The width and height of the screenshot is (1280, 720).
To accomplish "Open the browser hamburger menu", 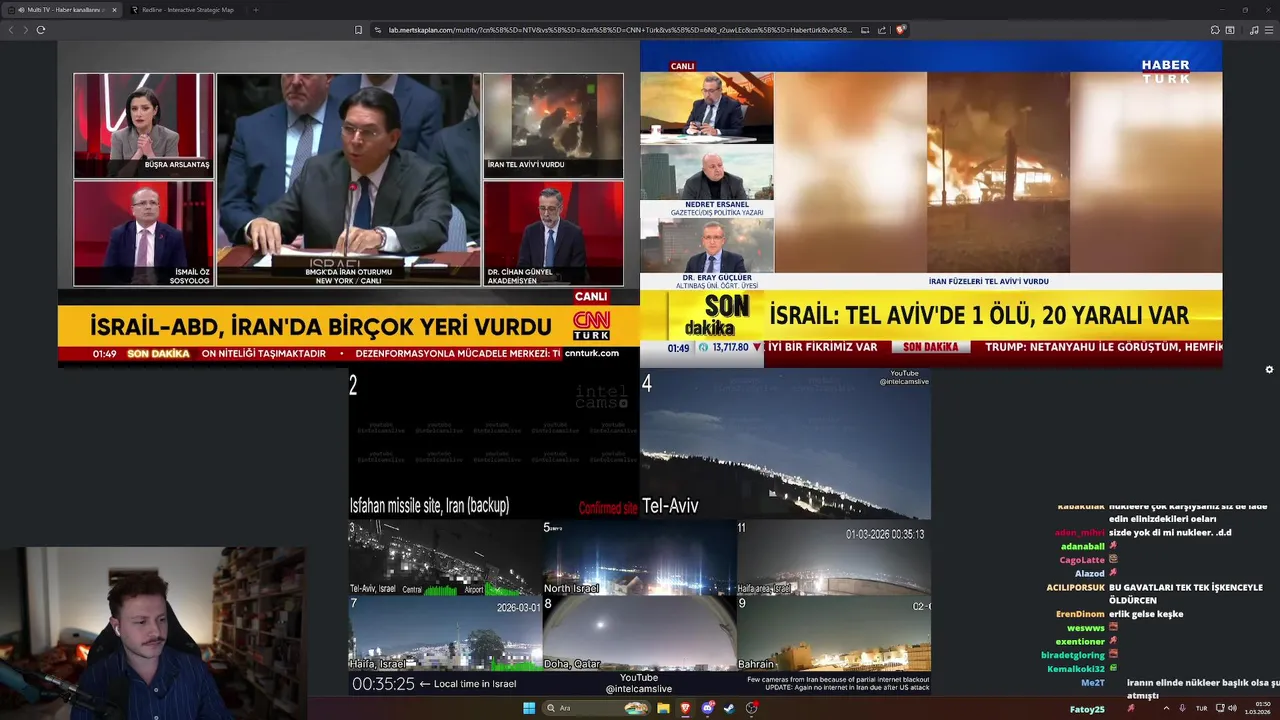I will [x=1269, y=30].
